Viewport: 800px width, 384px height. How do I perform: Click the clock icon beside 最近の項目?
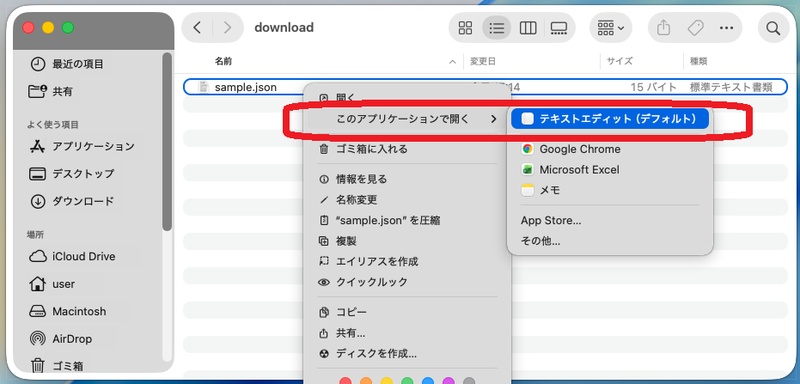click(x=38, y=64)
